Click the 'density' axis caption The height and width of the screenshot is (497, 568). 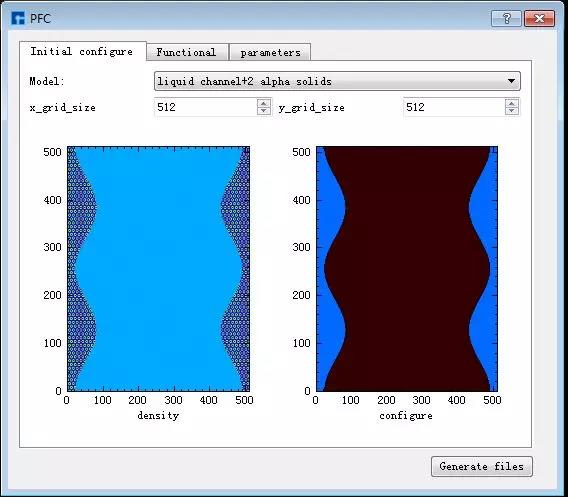click(x=158, y=415)
